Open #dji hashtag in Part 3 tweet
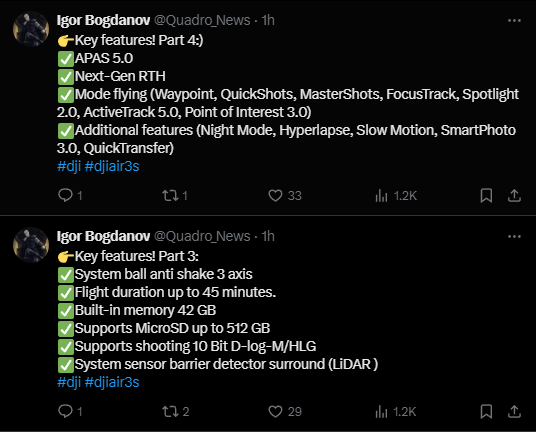The image size is (536, 432). coord(69,382)
